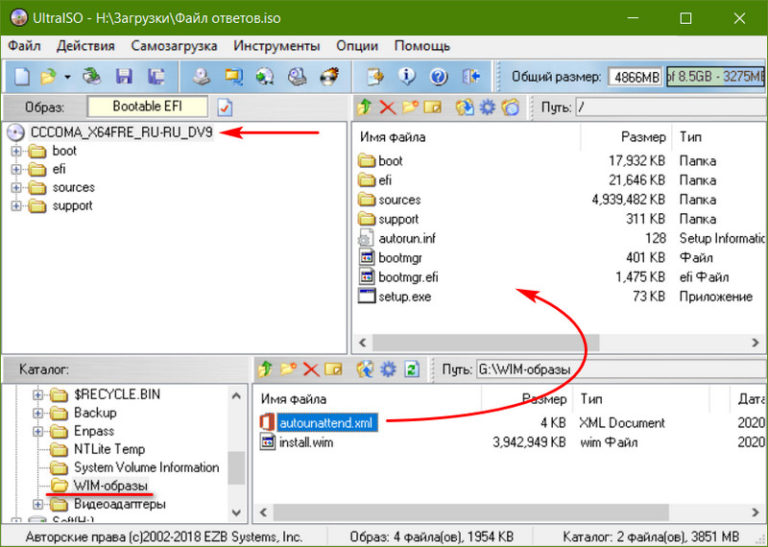Click the refresh icon in catalog file pane

(x=411, y=369)
